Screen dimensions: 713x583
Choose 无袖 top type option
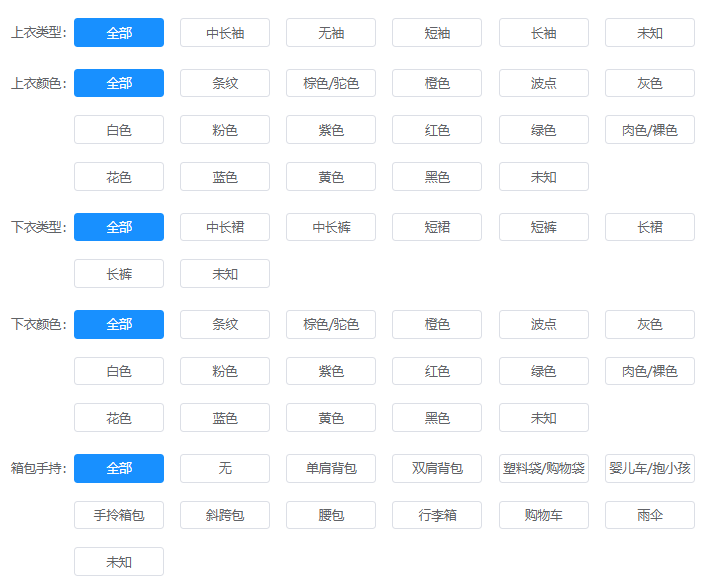(331, 33)
